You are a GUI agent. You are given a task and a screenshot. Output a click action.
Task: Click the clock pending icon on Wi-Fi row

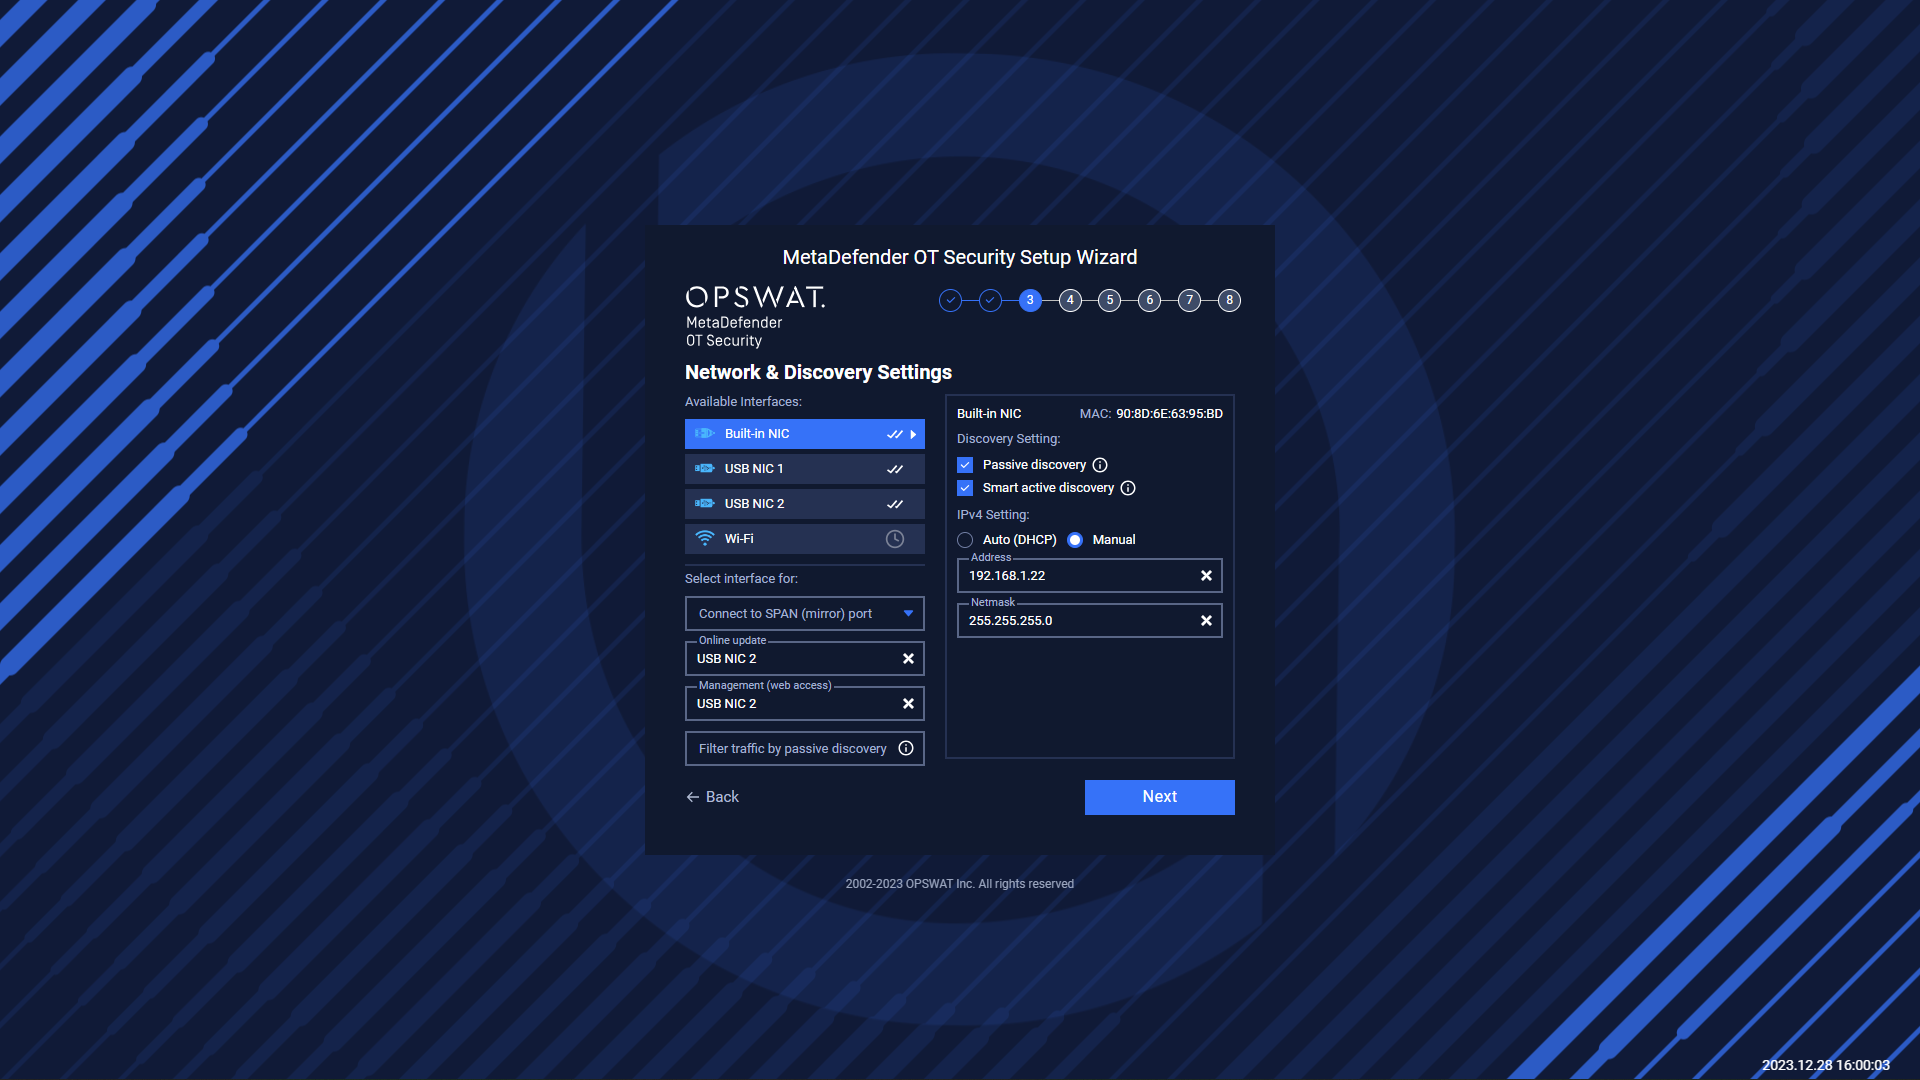(x=895, y=539)
